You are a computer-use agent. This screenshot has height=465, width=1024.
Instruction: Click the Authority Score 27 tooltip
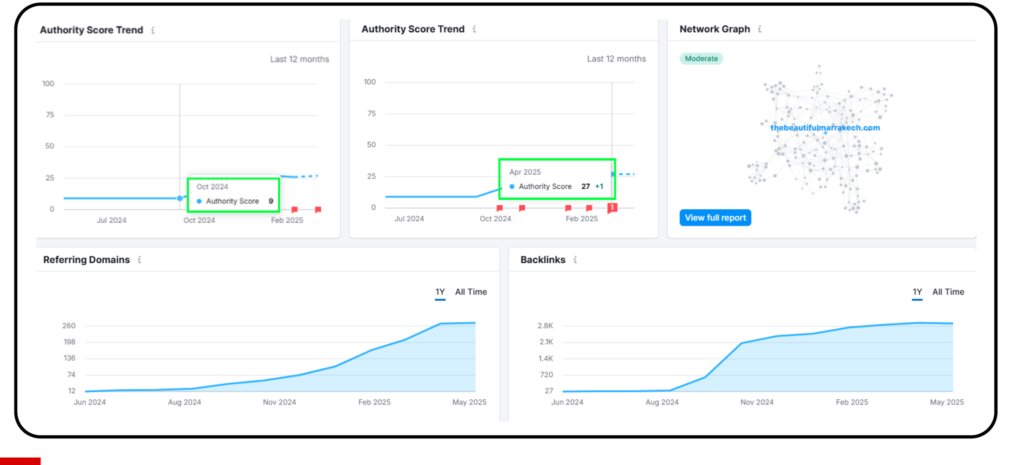coord(557,179)
